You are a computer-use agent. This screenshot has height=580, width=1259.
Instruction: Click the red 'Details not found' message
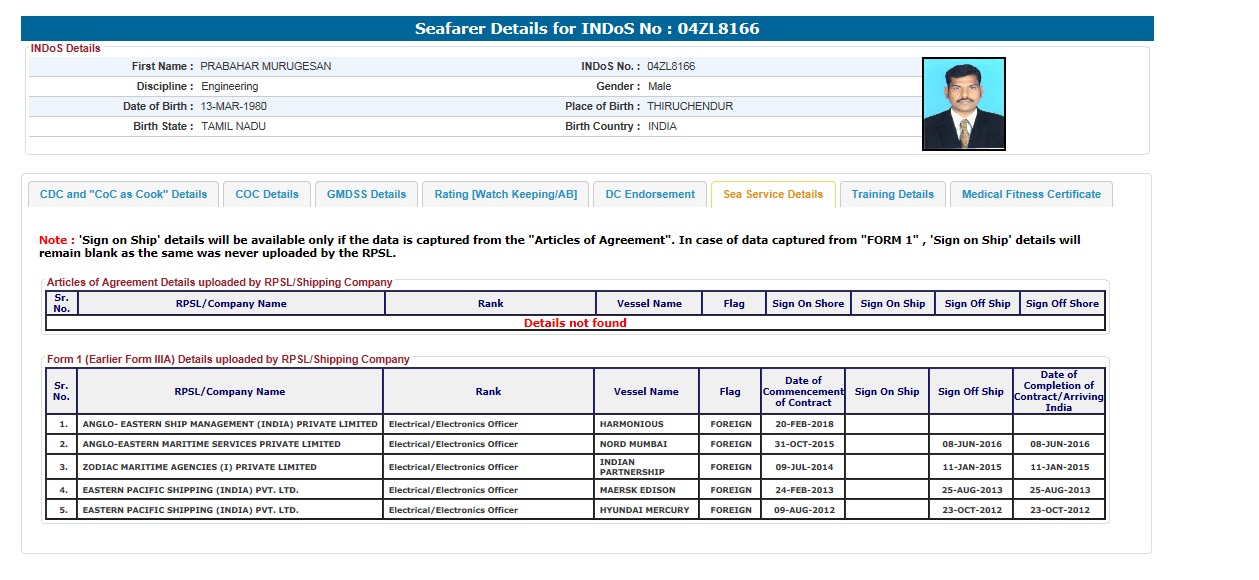coord(575,323)
